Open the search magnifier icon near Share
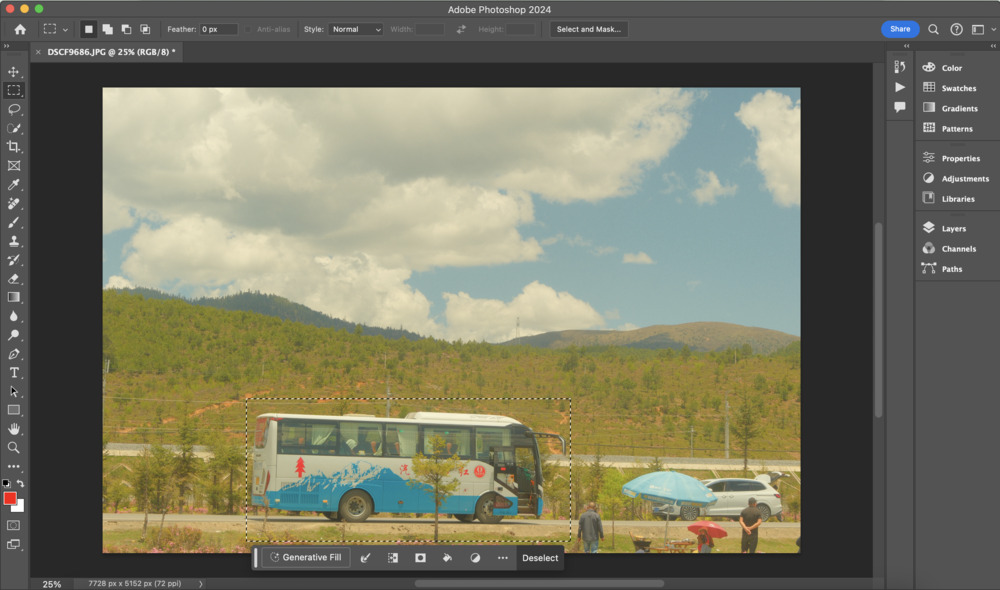 click(933, 29)
